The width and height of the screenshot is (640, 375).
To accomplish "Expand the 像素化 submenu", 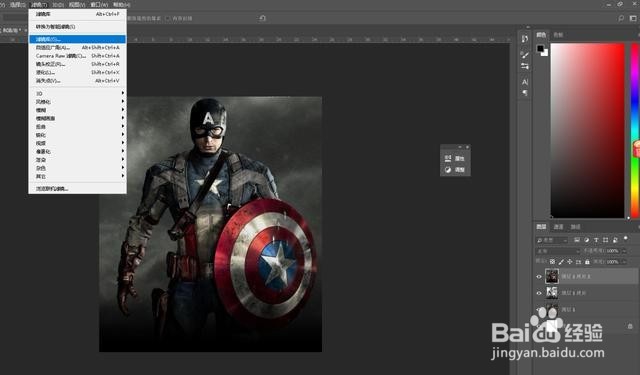I will pos(78,151).
